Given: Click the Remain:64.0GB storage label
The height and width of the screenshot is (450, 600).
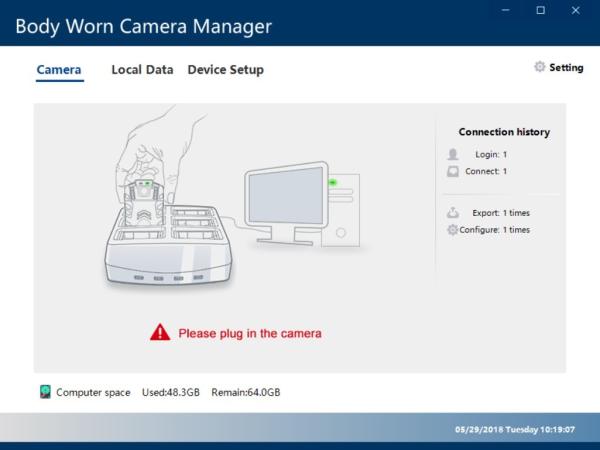Looking at the screenshot, I should tap(245, 393).
